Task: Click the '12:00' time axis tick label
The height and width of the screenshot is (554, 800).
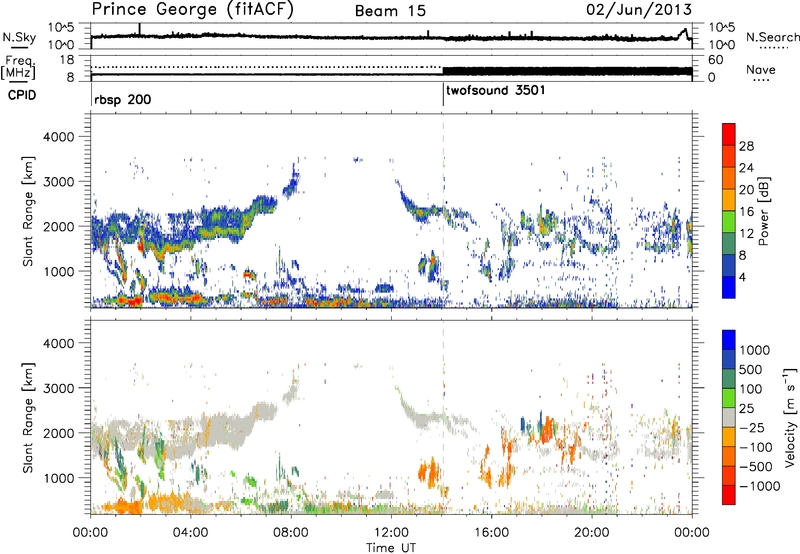Action: 391,532
